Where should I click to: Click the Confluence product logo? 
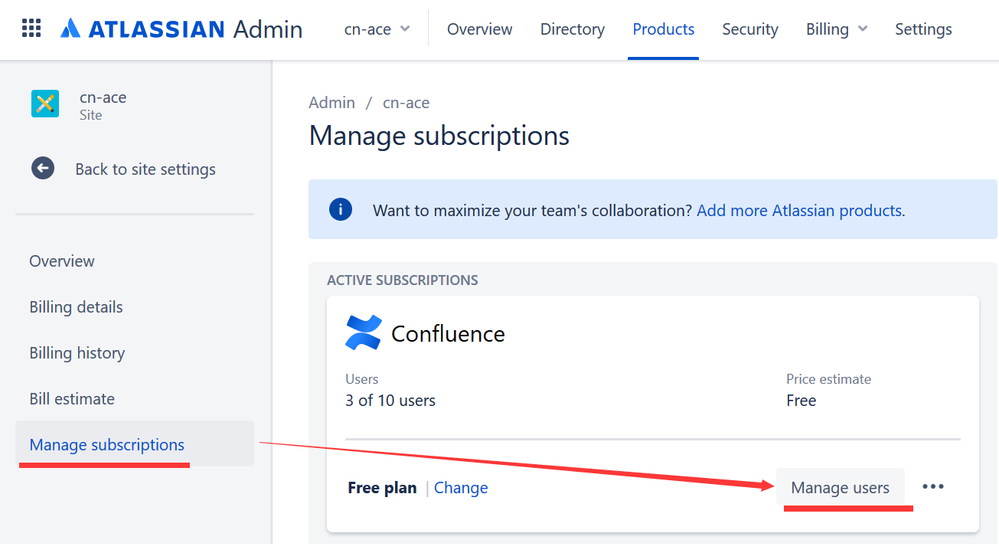pos(363,333)
